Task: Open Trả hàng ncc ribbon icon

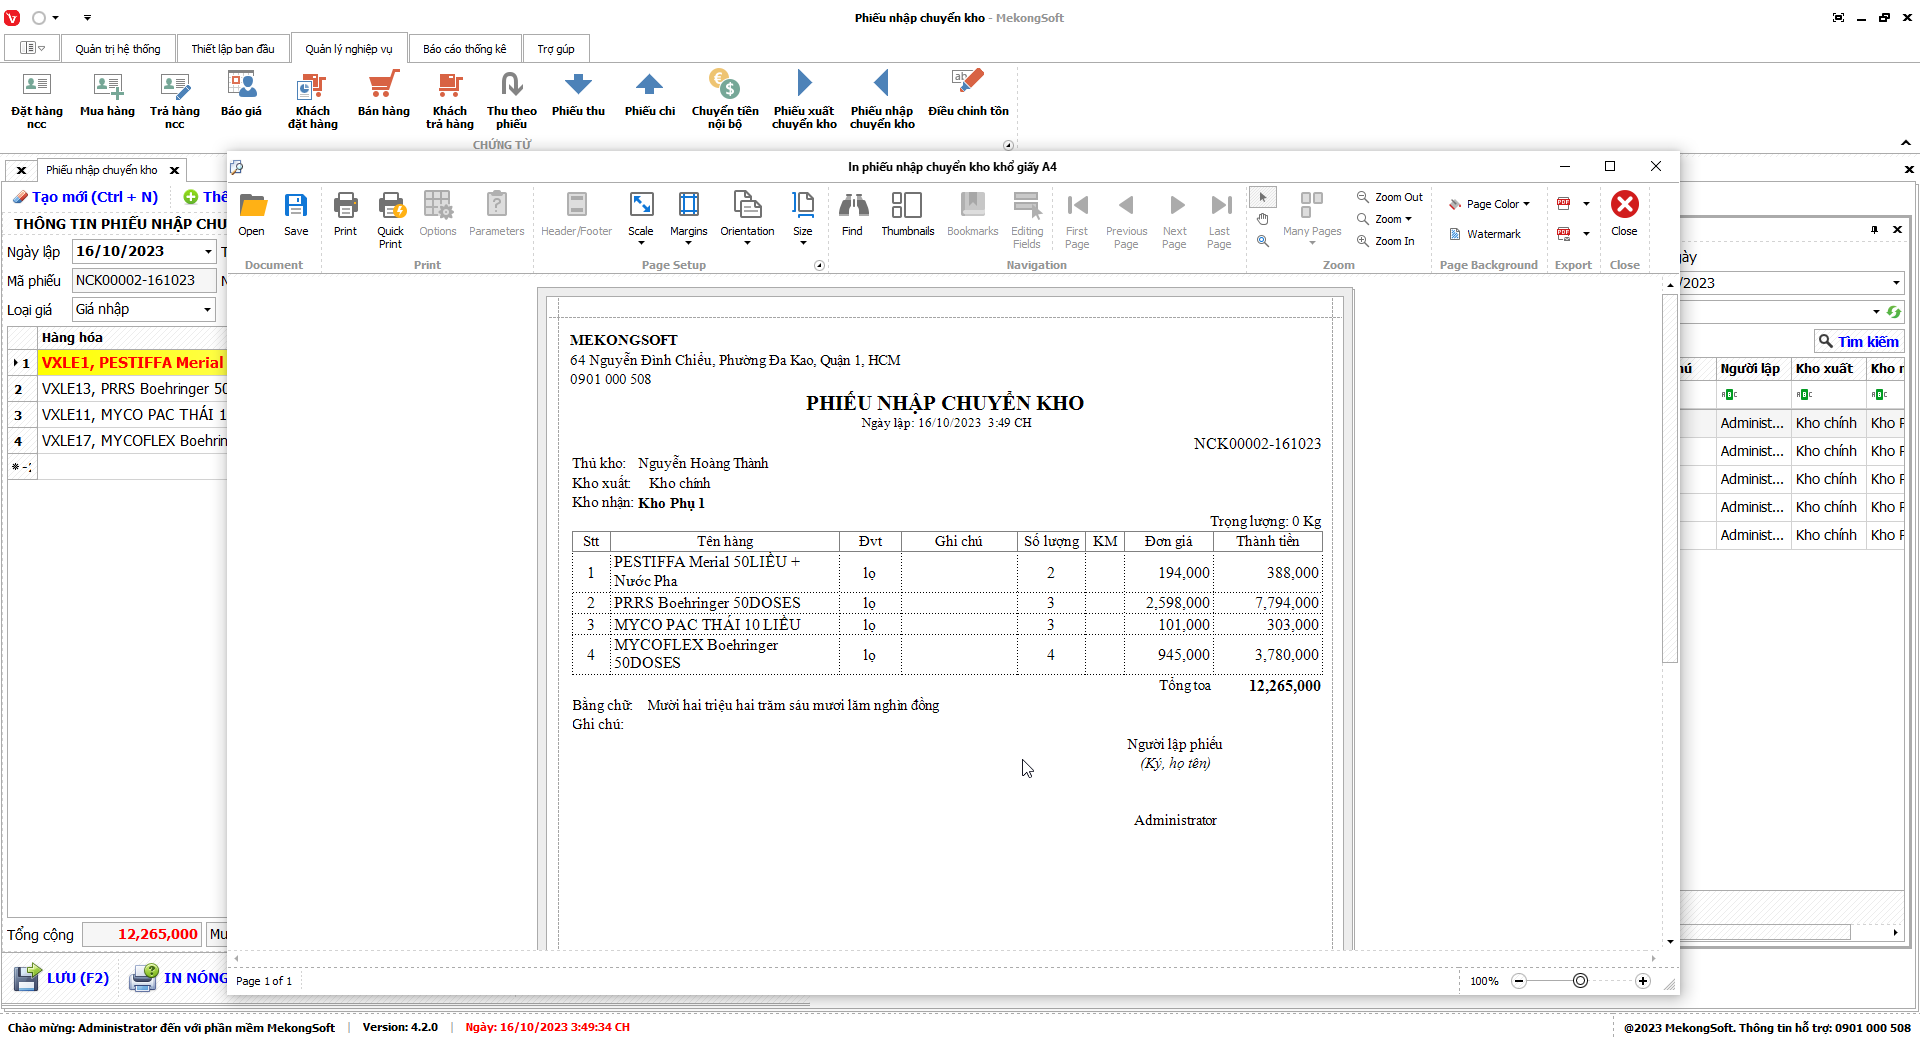Action: (175, 100)
